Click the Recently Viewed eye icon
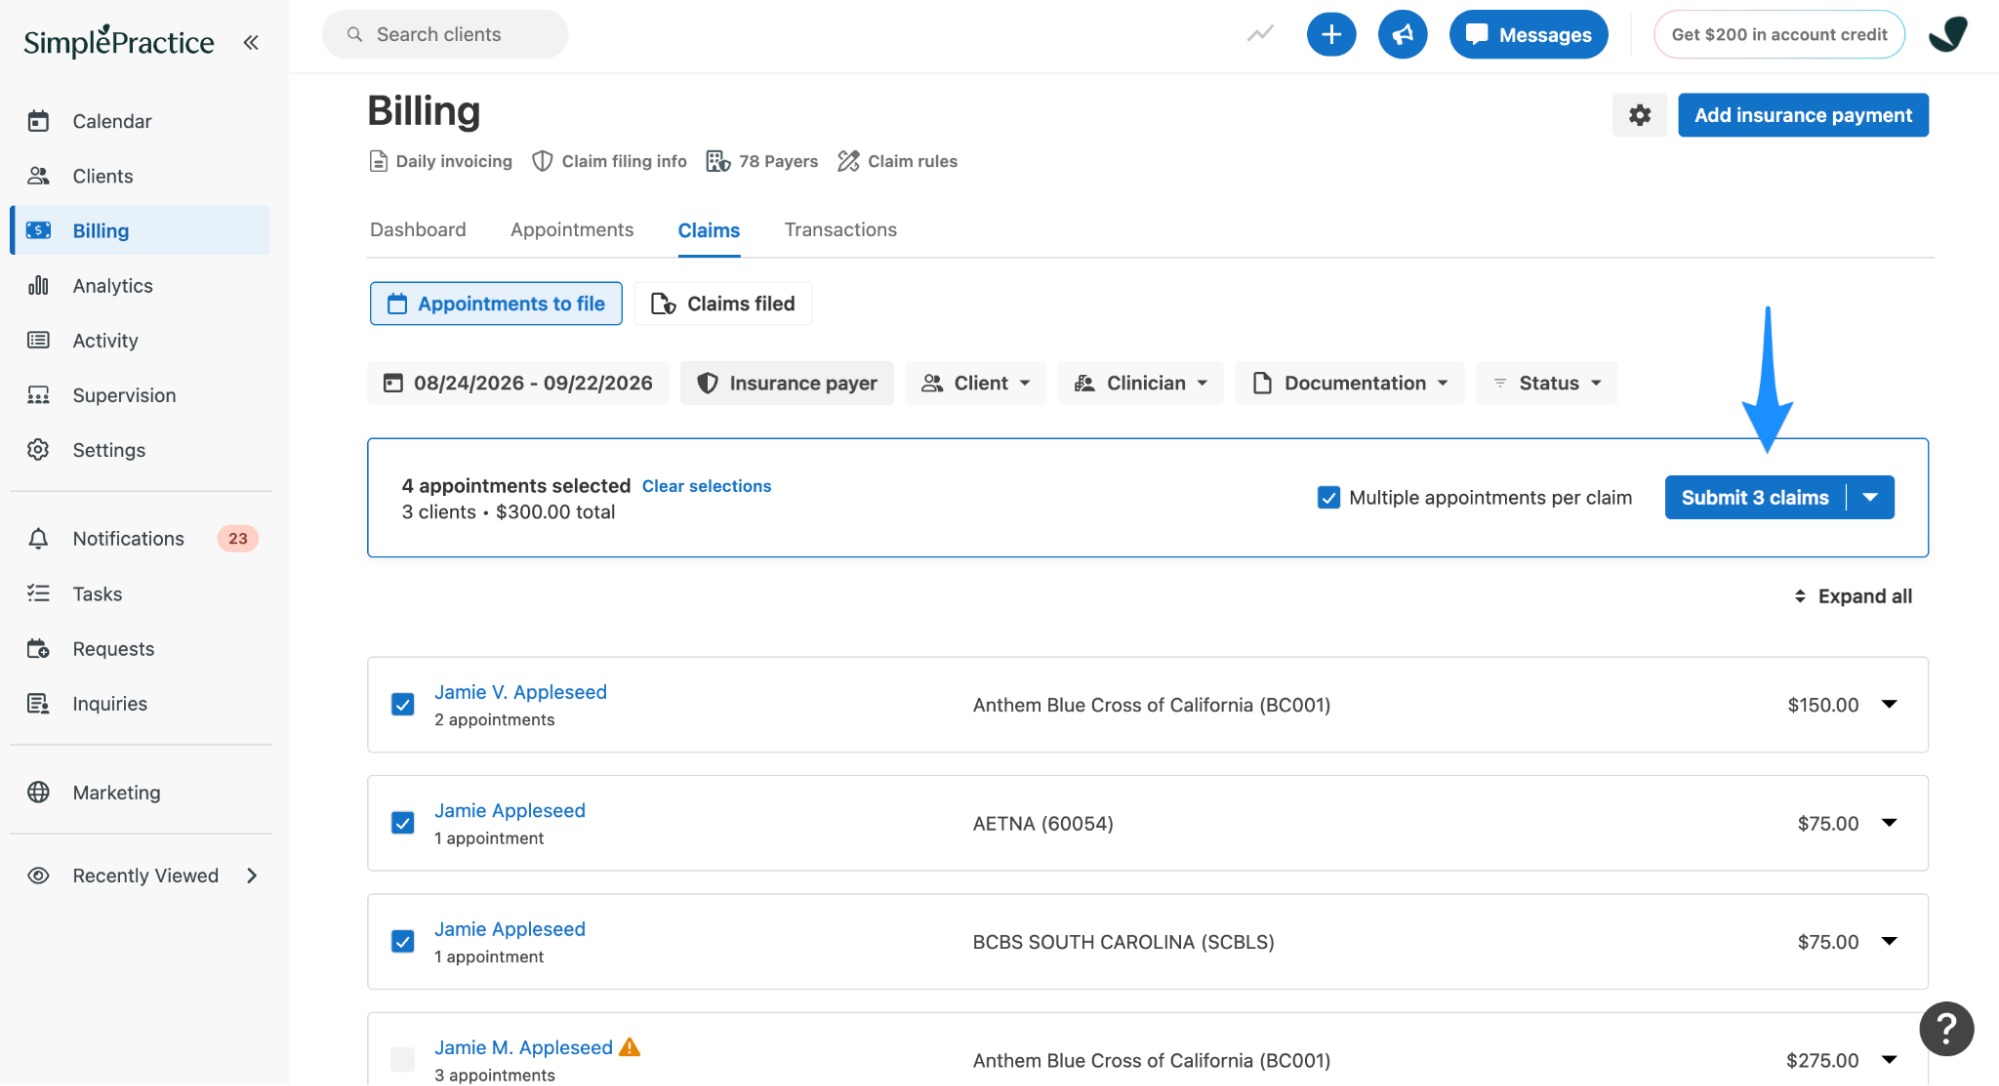Screen dimensions: 1999x1086 (38, 876)
